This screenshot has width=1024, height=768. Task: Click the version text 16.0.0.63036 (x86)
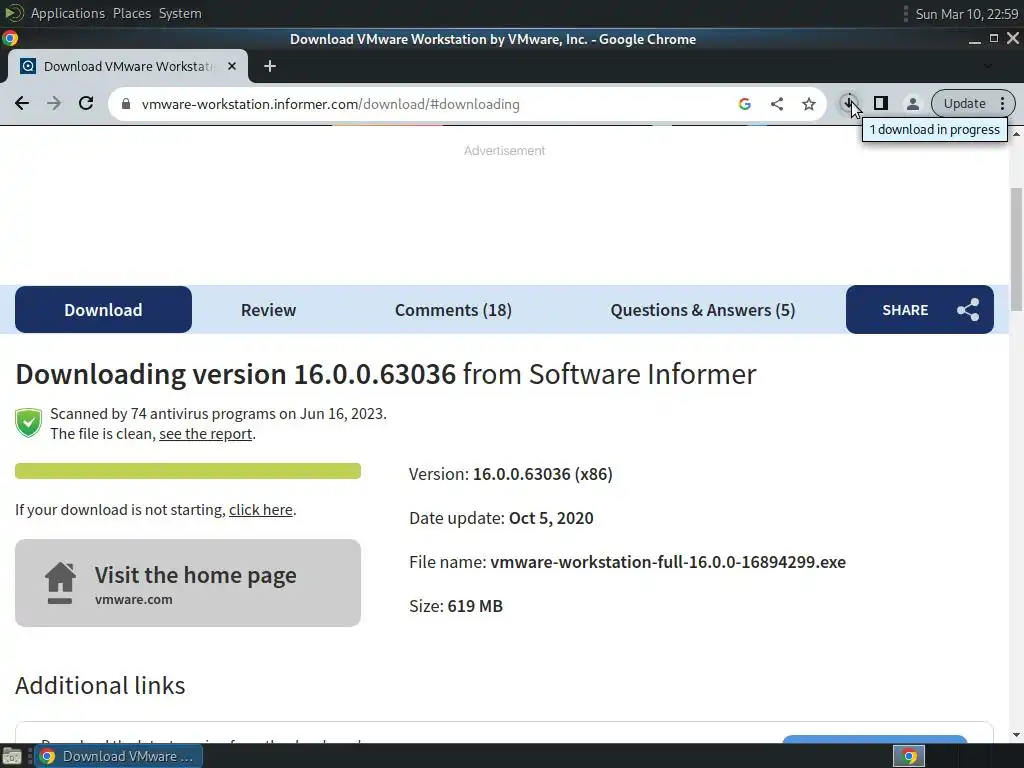tap(543, 474)
